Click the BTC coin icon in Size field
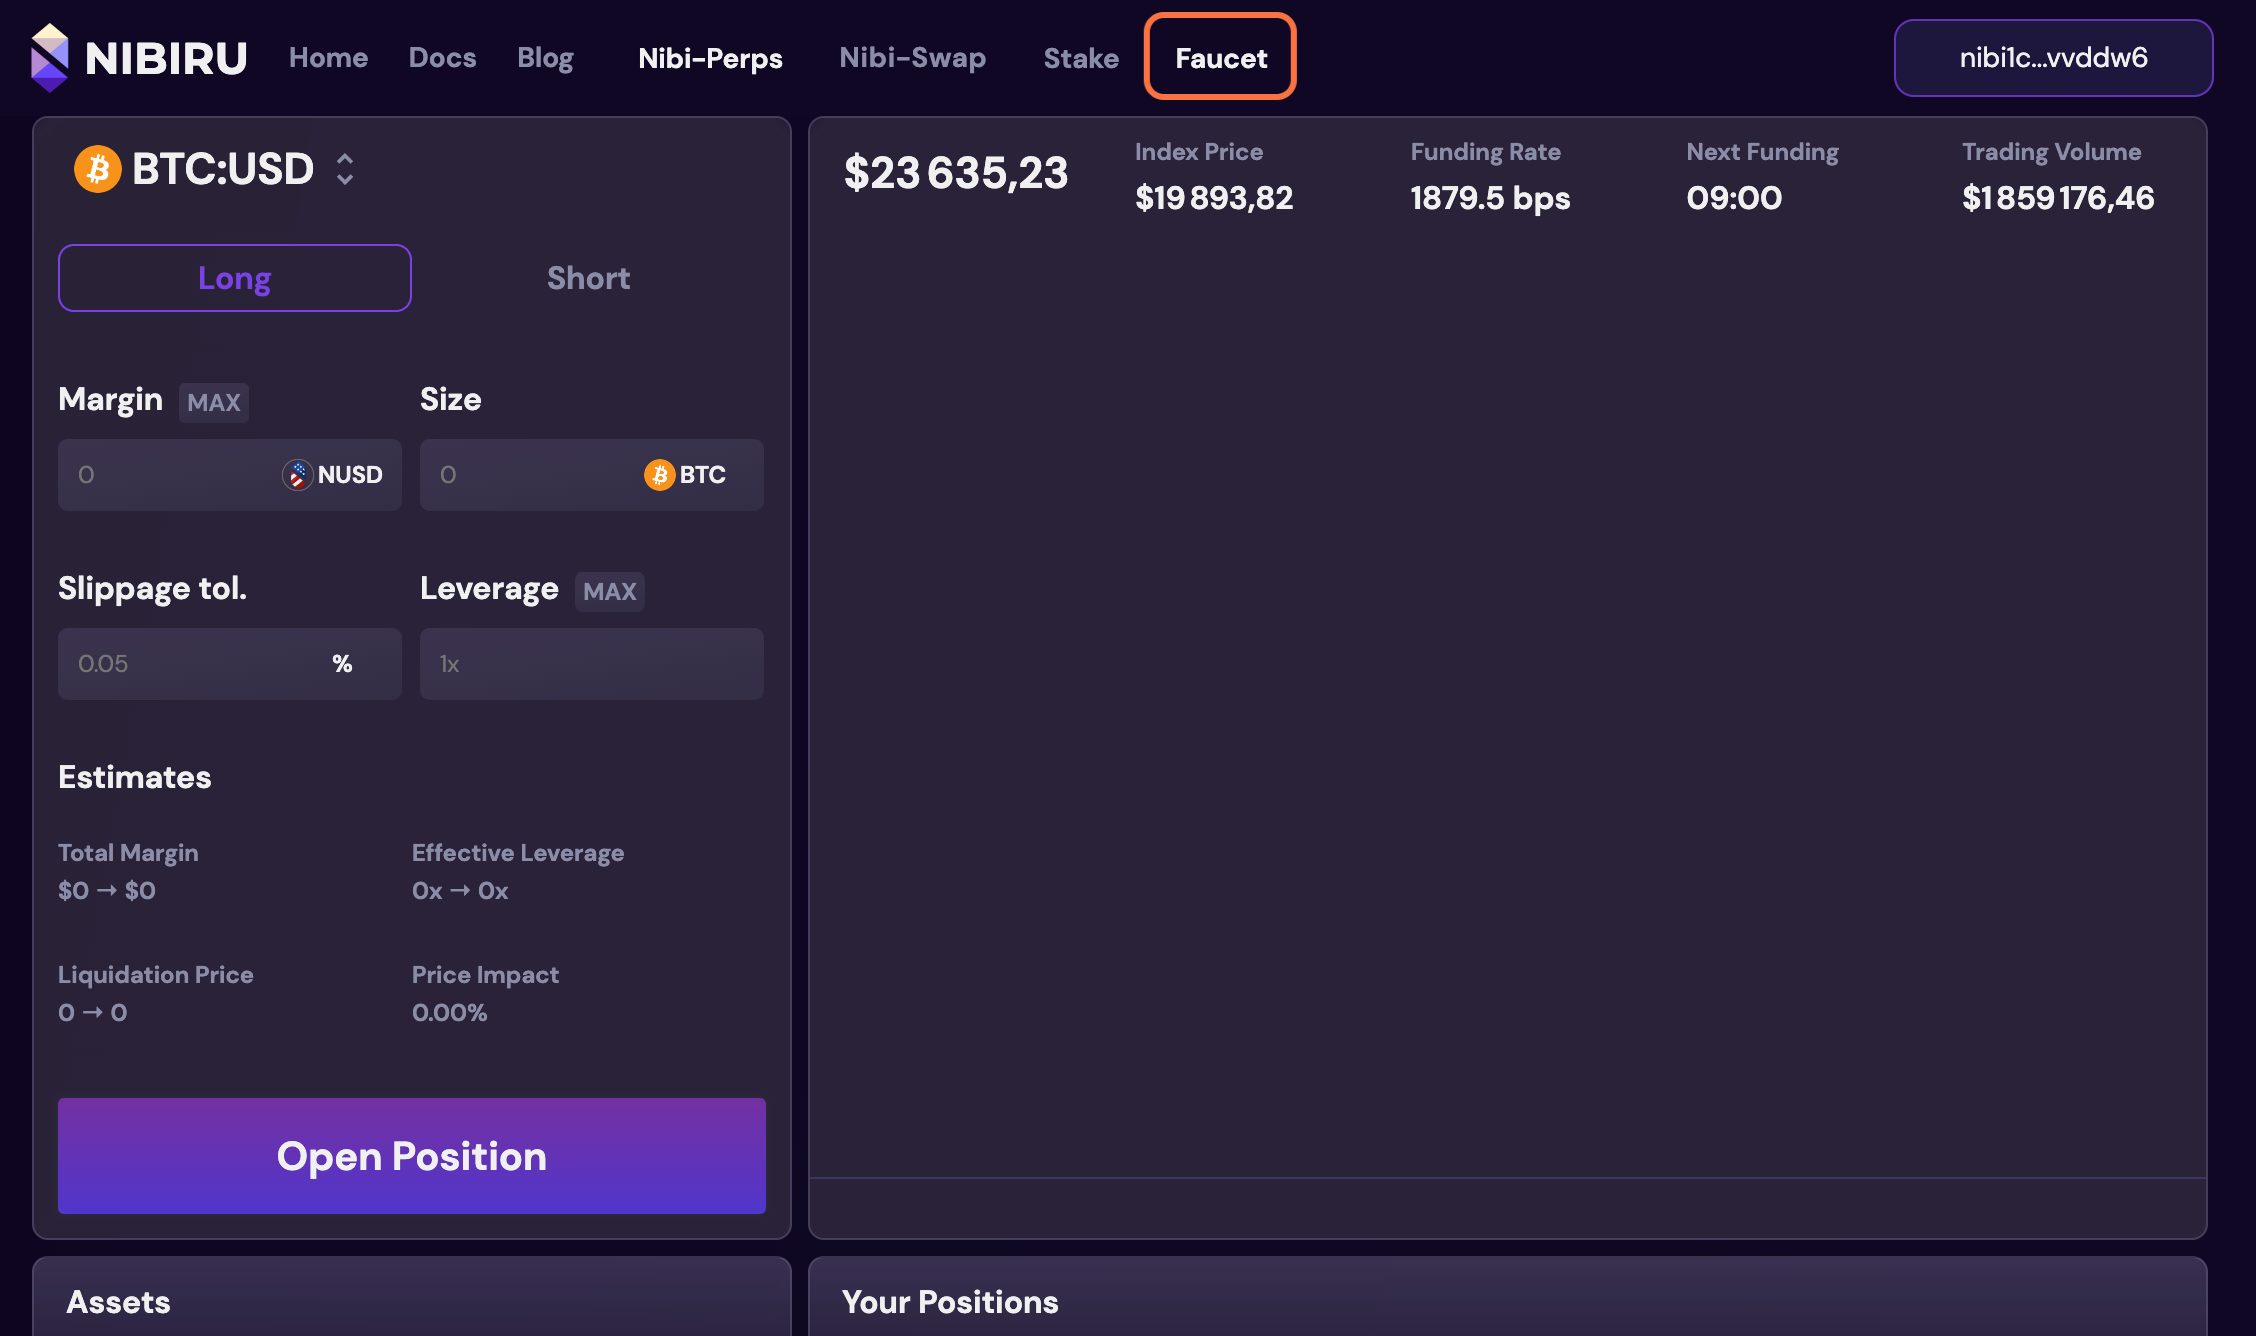This screenshot has width=2256, height=1336. coord(659,475)
